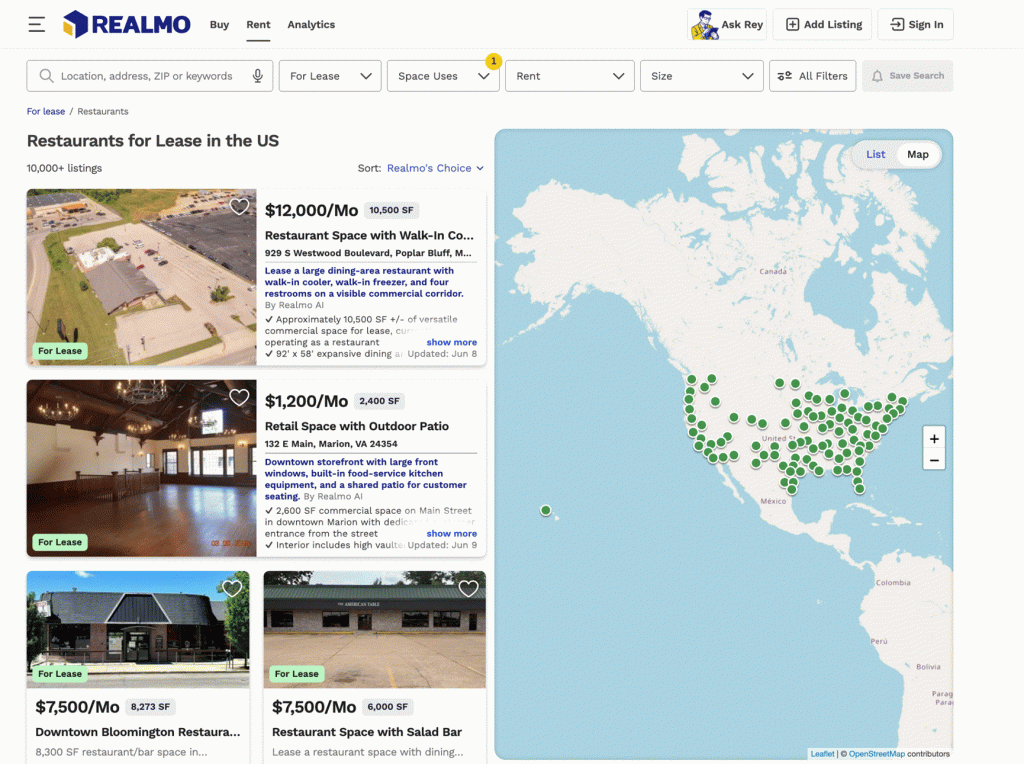Click the 10,000+ listings count

pos(64,168)
